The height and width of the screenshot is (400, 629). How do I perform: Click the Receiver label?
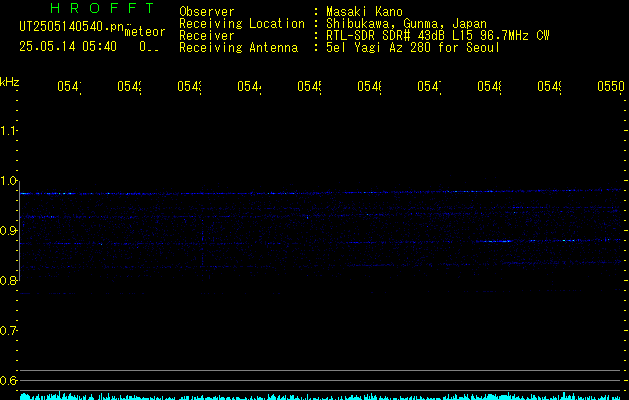pos(207,36)
